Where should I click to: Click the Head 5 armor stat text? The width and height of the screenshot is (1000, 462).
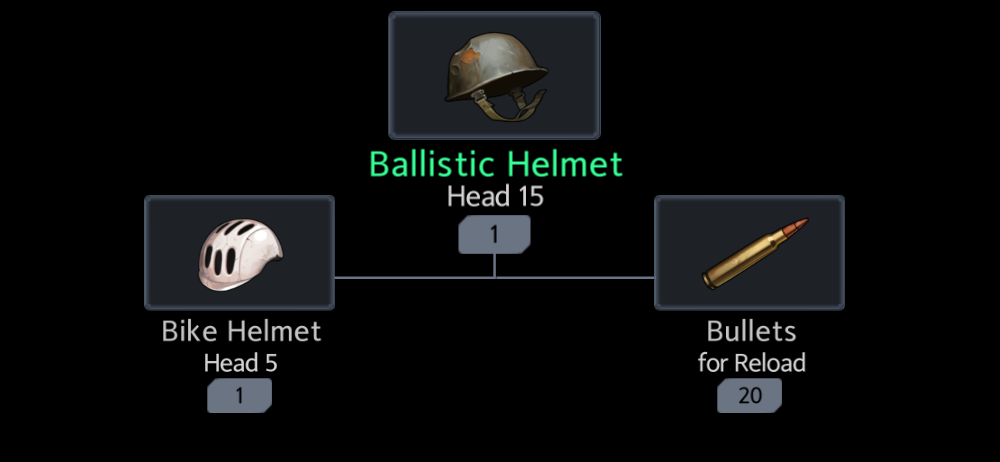(240, 363)
